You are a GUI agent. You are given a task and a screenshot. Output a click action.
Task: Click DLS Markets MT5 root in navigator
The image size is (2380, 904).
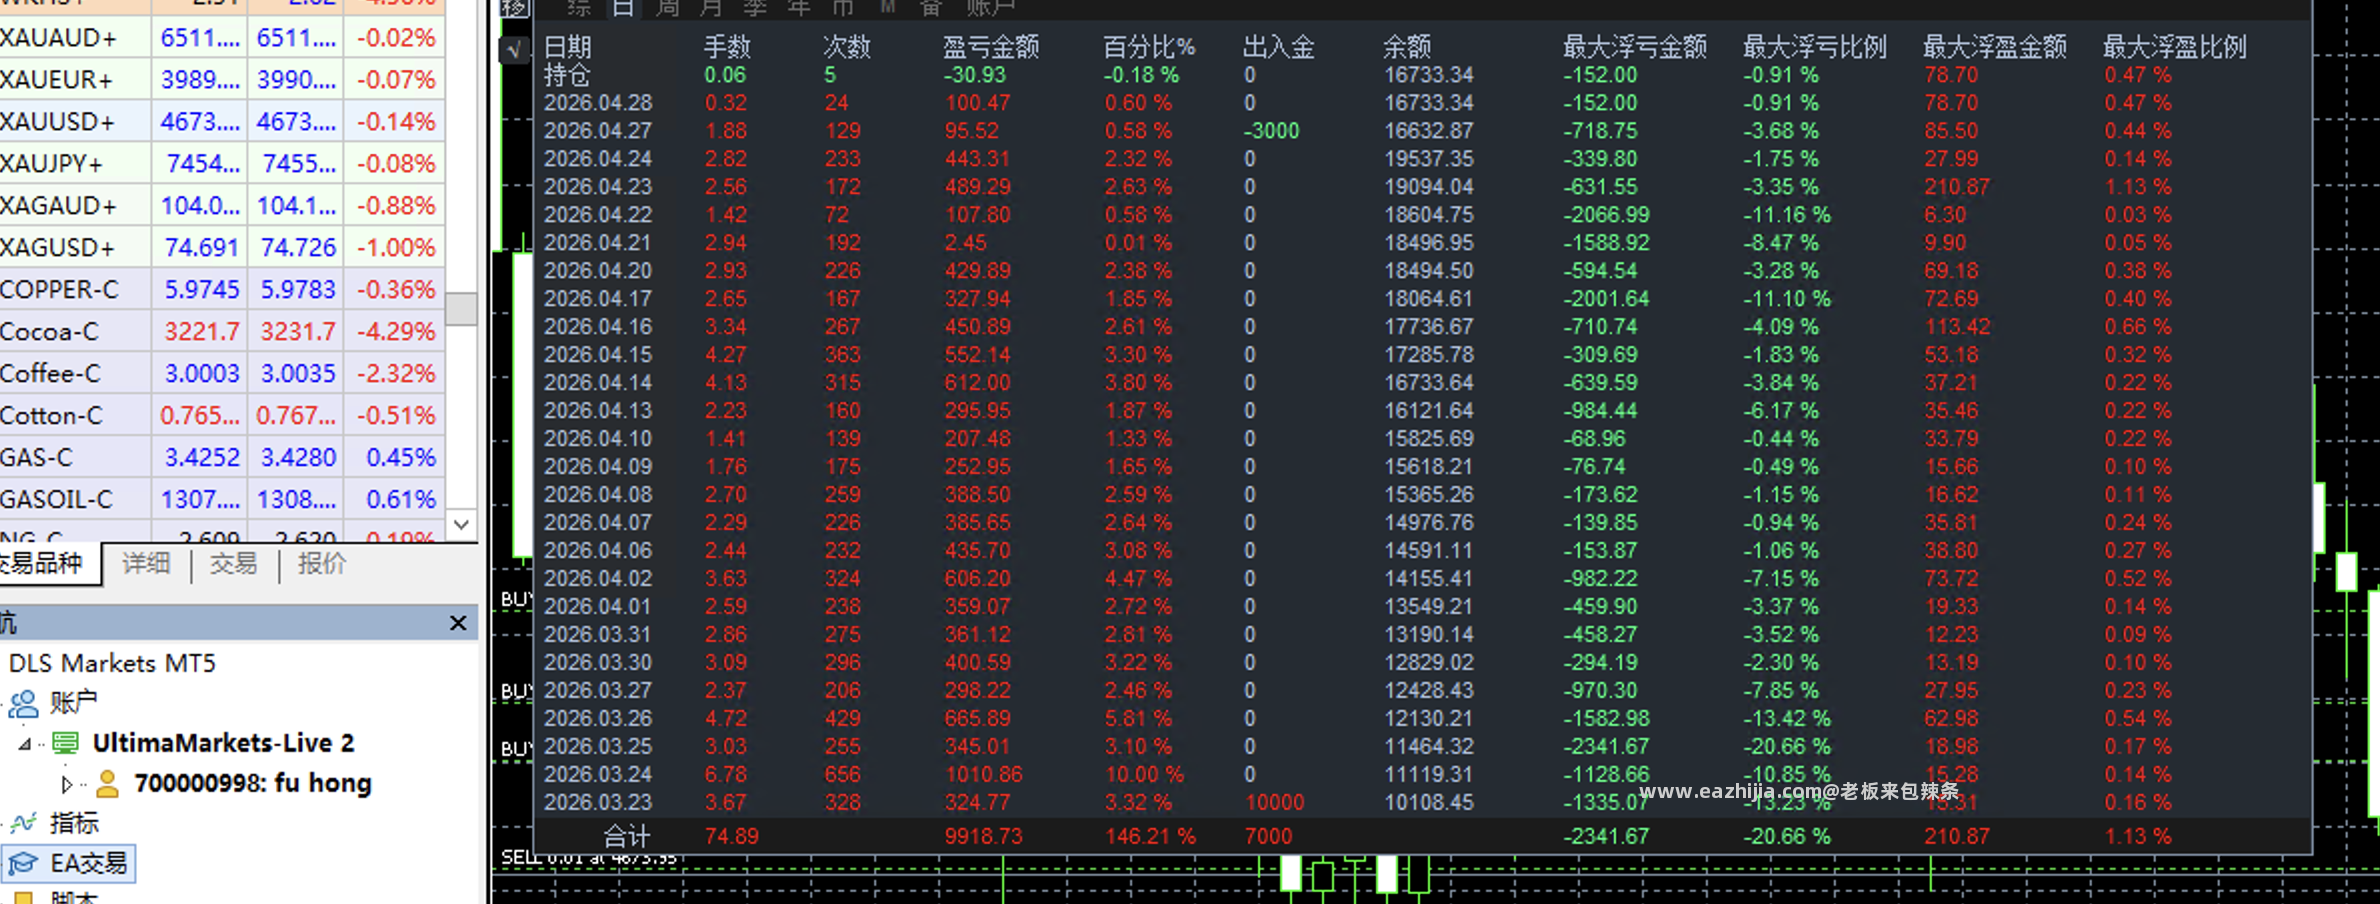(x=112, y=663)
